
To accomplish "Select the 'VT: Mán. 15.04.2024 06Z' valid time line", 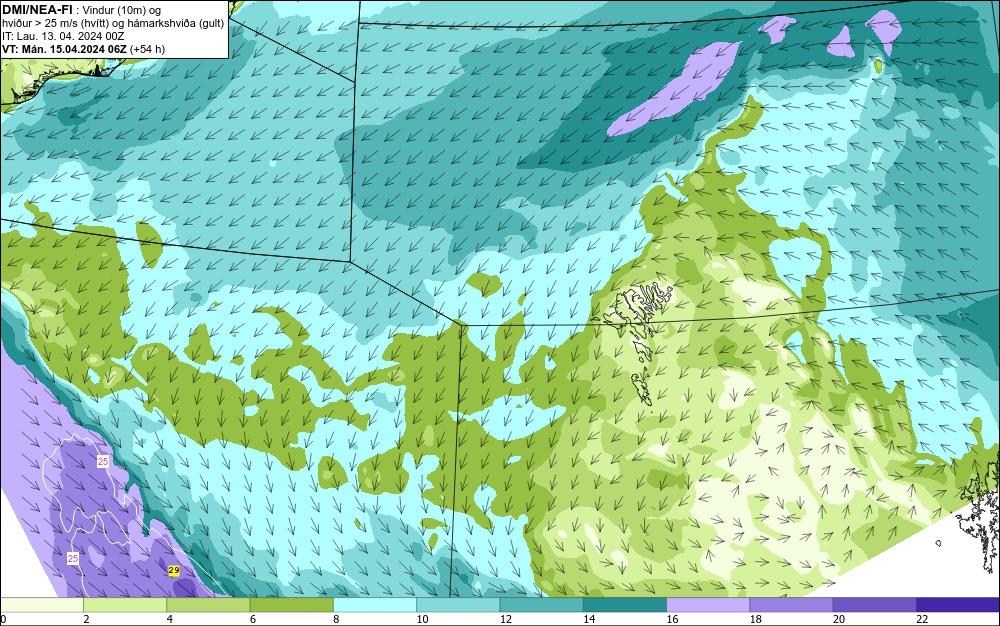I will pyautogui.click(x=64, y=49).
